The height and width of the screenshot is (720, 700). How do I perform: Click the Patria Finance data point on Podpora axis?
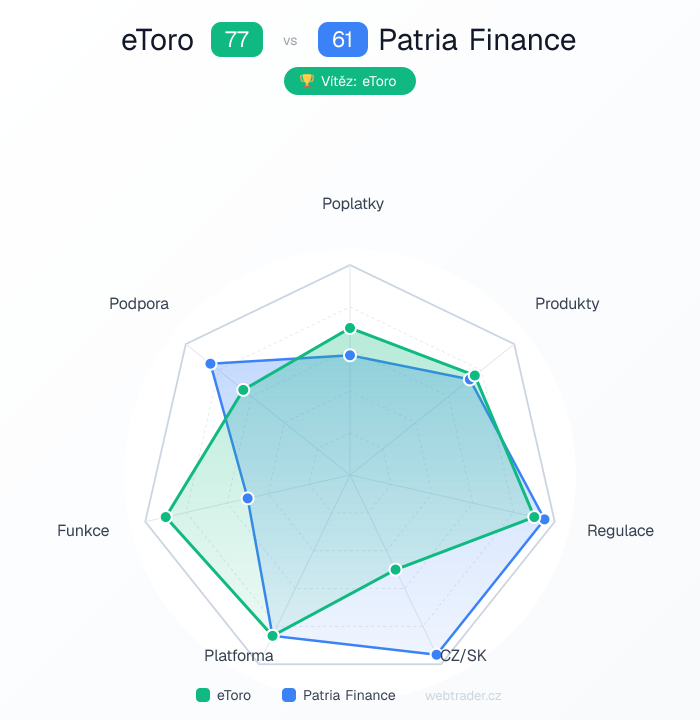[211, 363]
